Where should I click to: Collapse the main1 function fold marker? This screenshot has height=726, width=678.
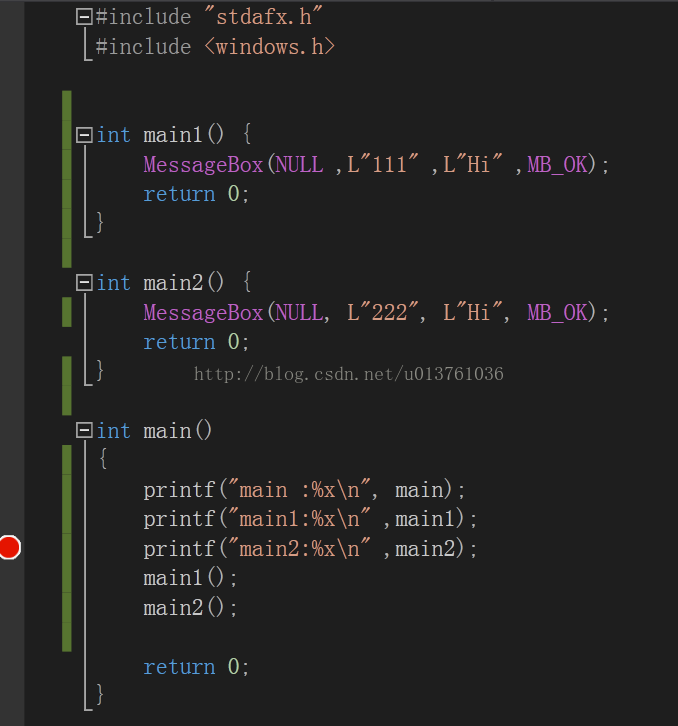(x=84, y=135)
